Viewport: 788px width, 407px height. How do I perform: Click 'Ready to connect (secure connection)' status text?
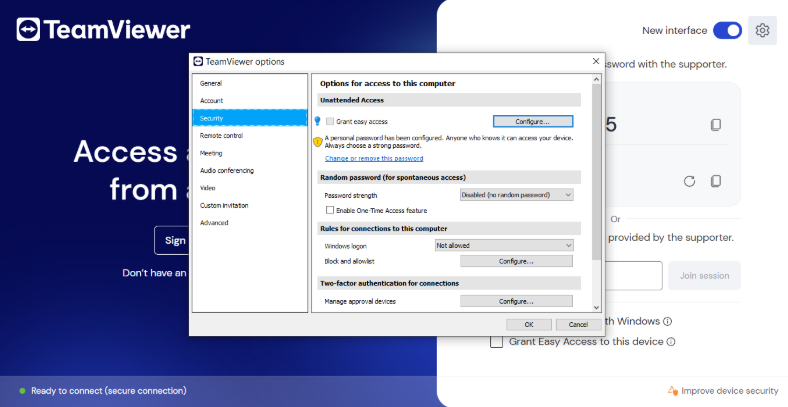point(109,391)
